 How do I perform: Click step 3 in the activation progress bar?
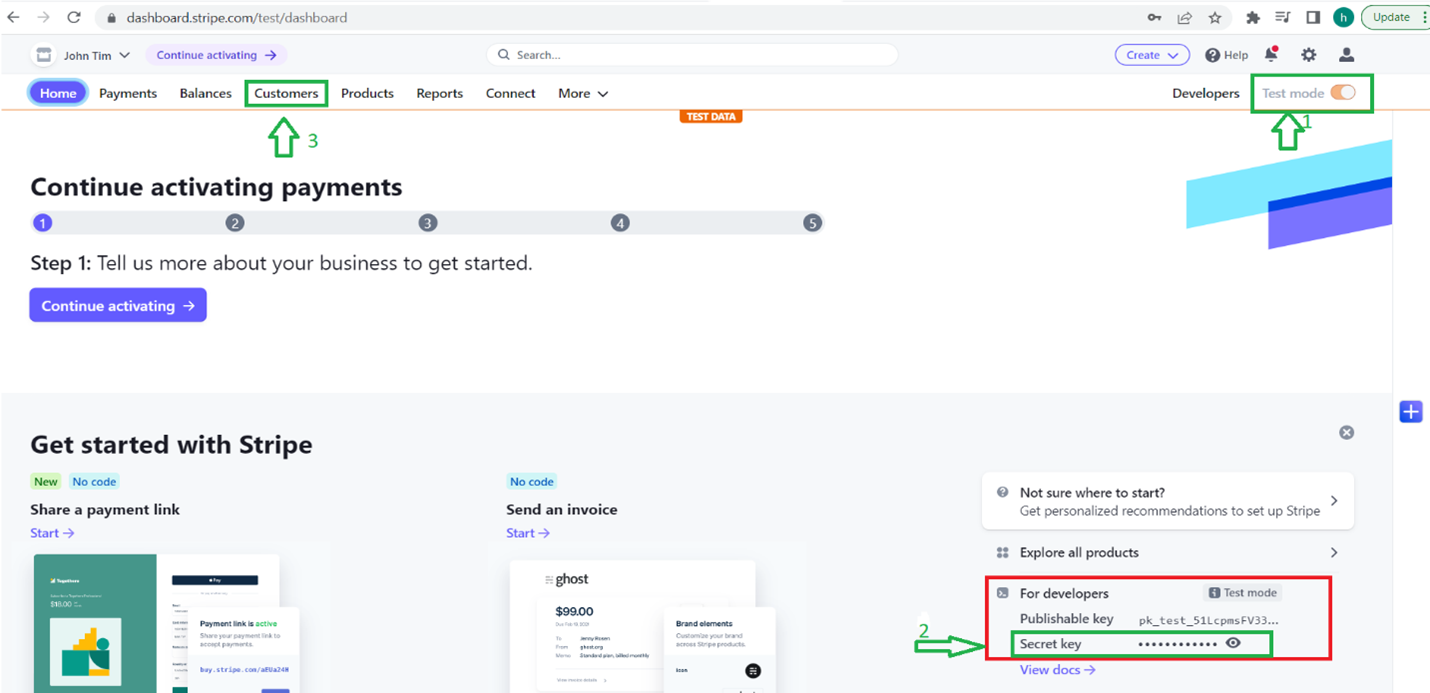(x=428, y=223)
